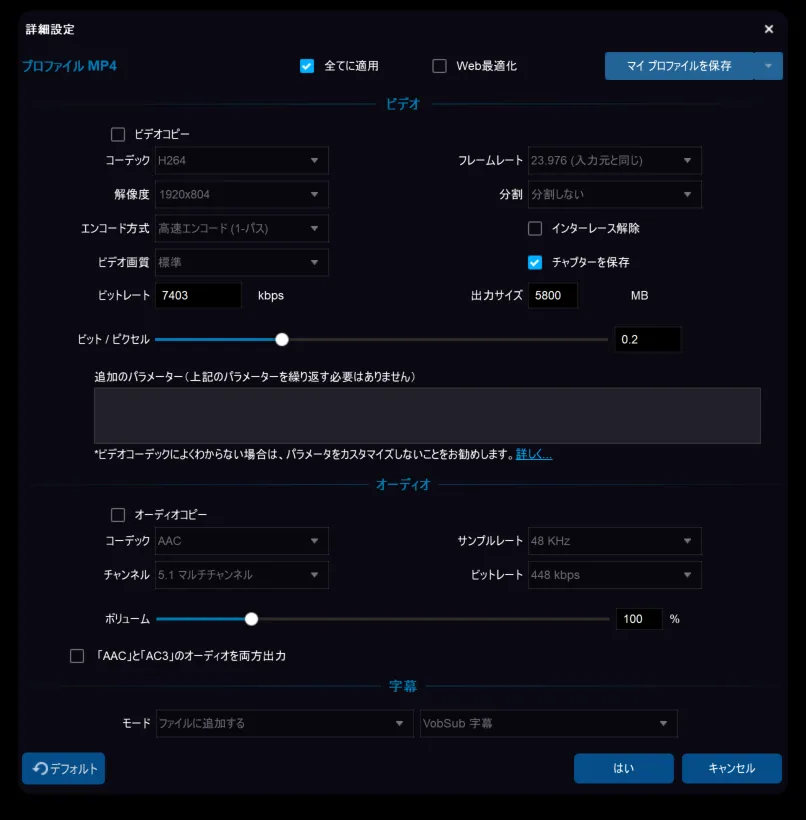Click the 出力サイズ field showing 5800

[x=553, y=295]
